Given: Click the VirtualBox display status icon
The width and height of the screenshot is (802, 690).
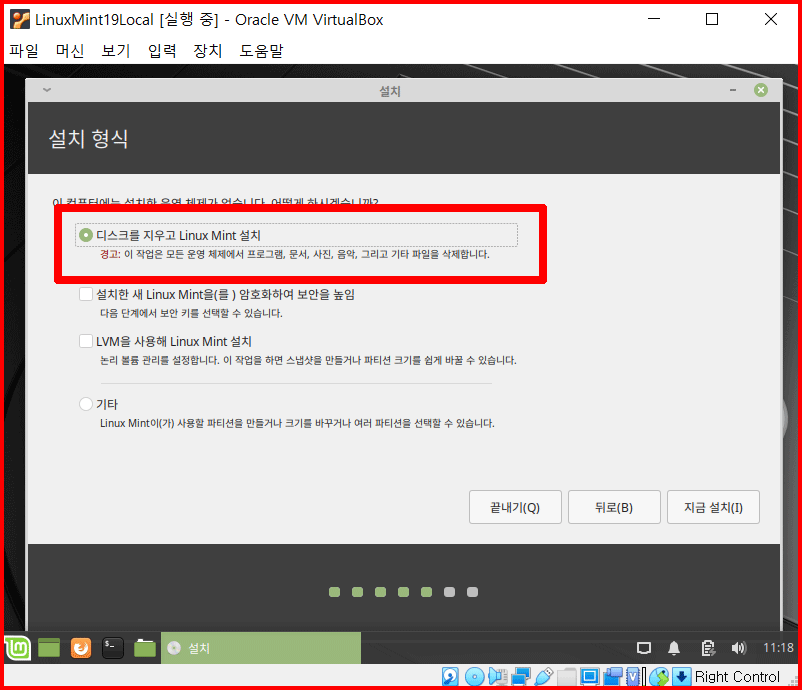Looking at the screenshot, I should tap(589, 677).
